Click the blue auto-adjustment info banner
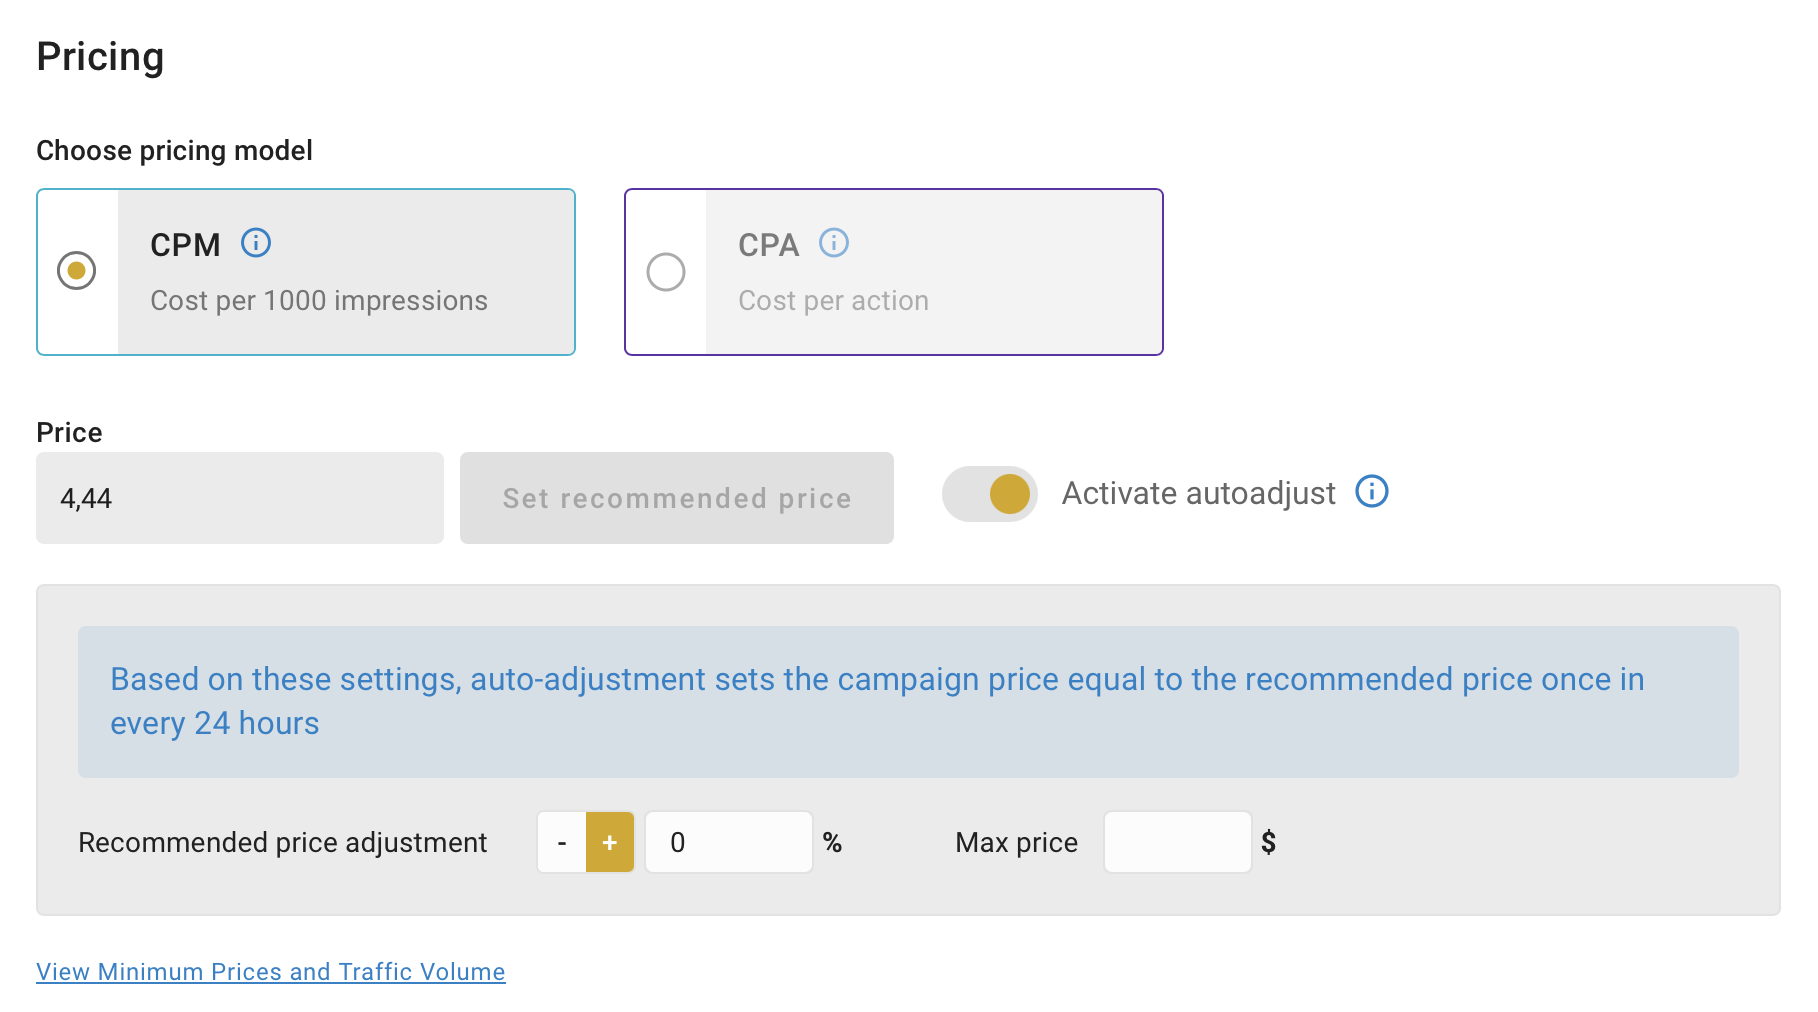 click(x=908, y=702)
